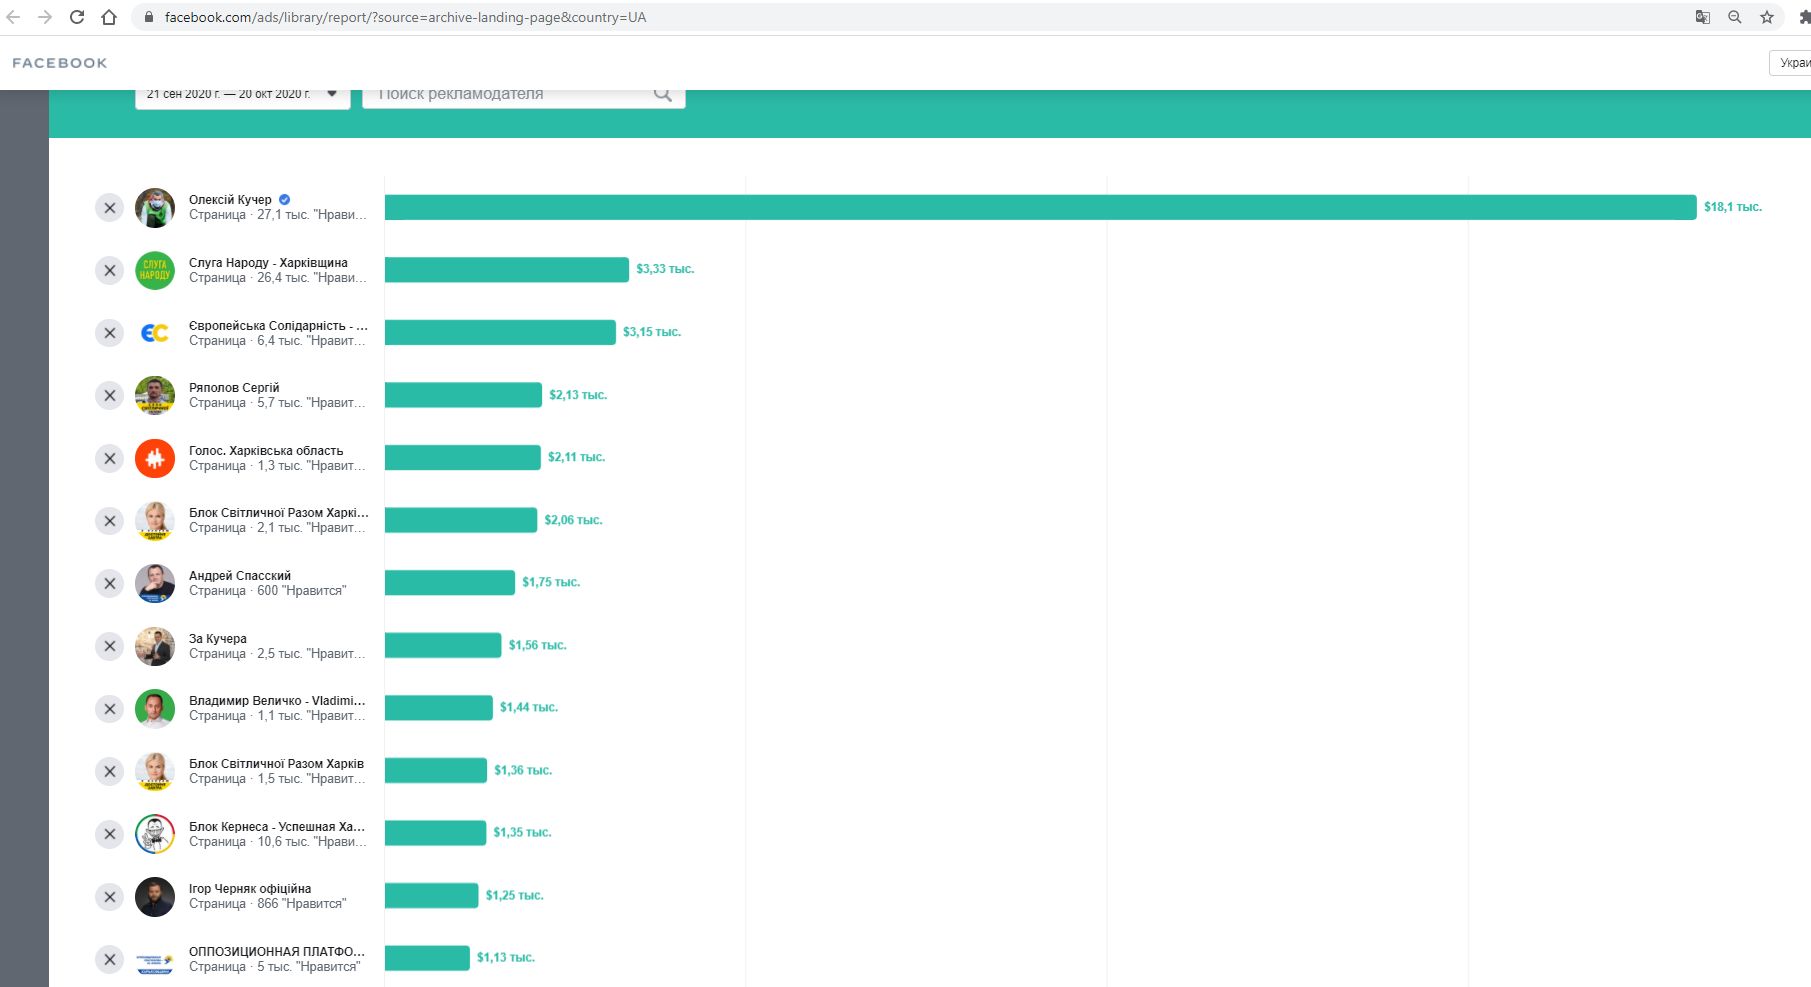This screenshot has width=1811, height=987.
Task: Open Європейська Солідарність EC logo
Action: pyautogui.click(x=155, y=333)
